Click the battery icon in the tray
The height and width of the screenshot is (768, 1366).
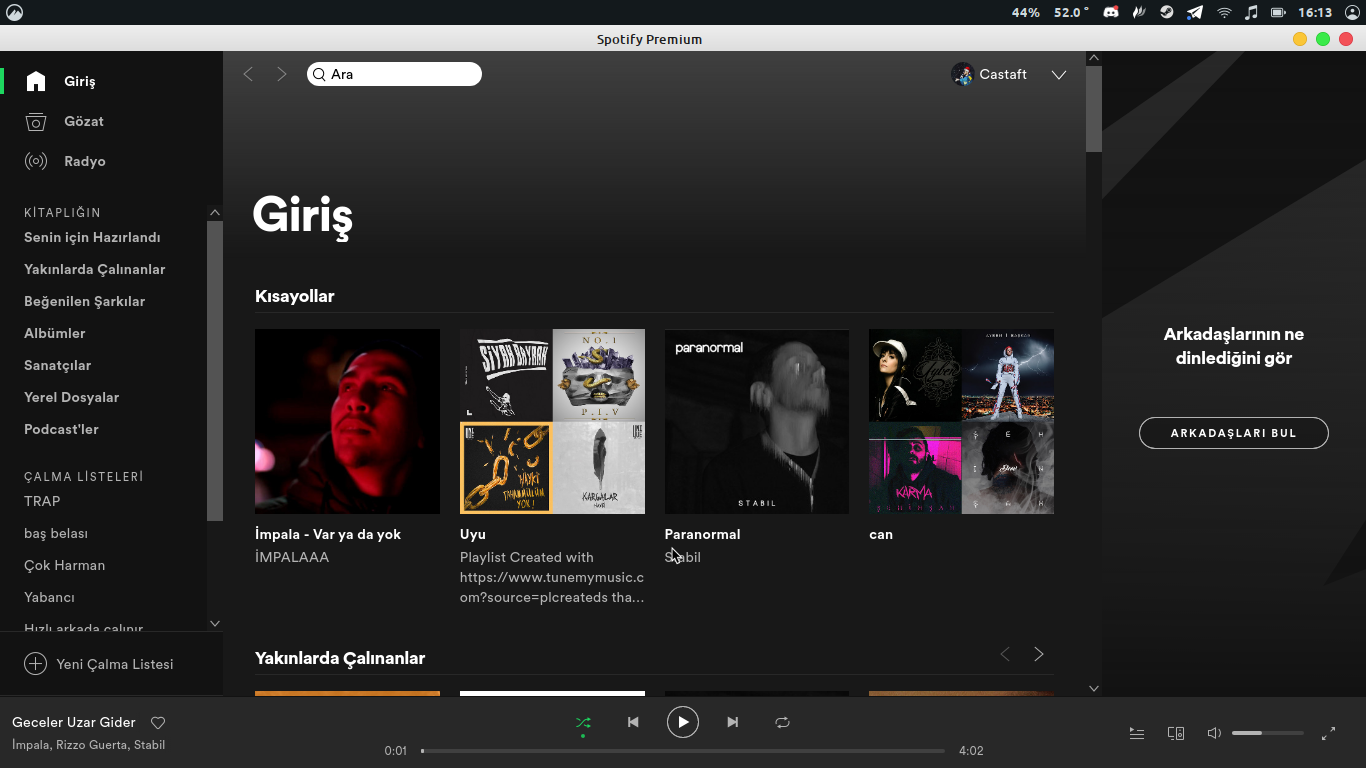pos(1278,12)
